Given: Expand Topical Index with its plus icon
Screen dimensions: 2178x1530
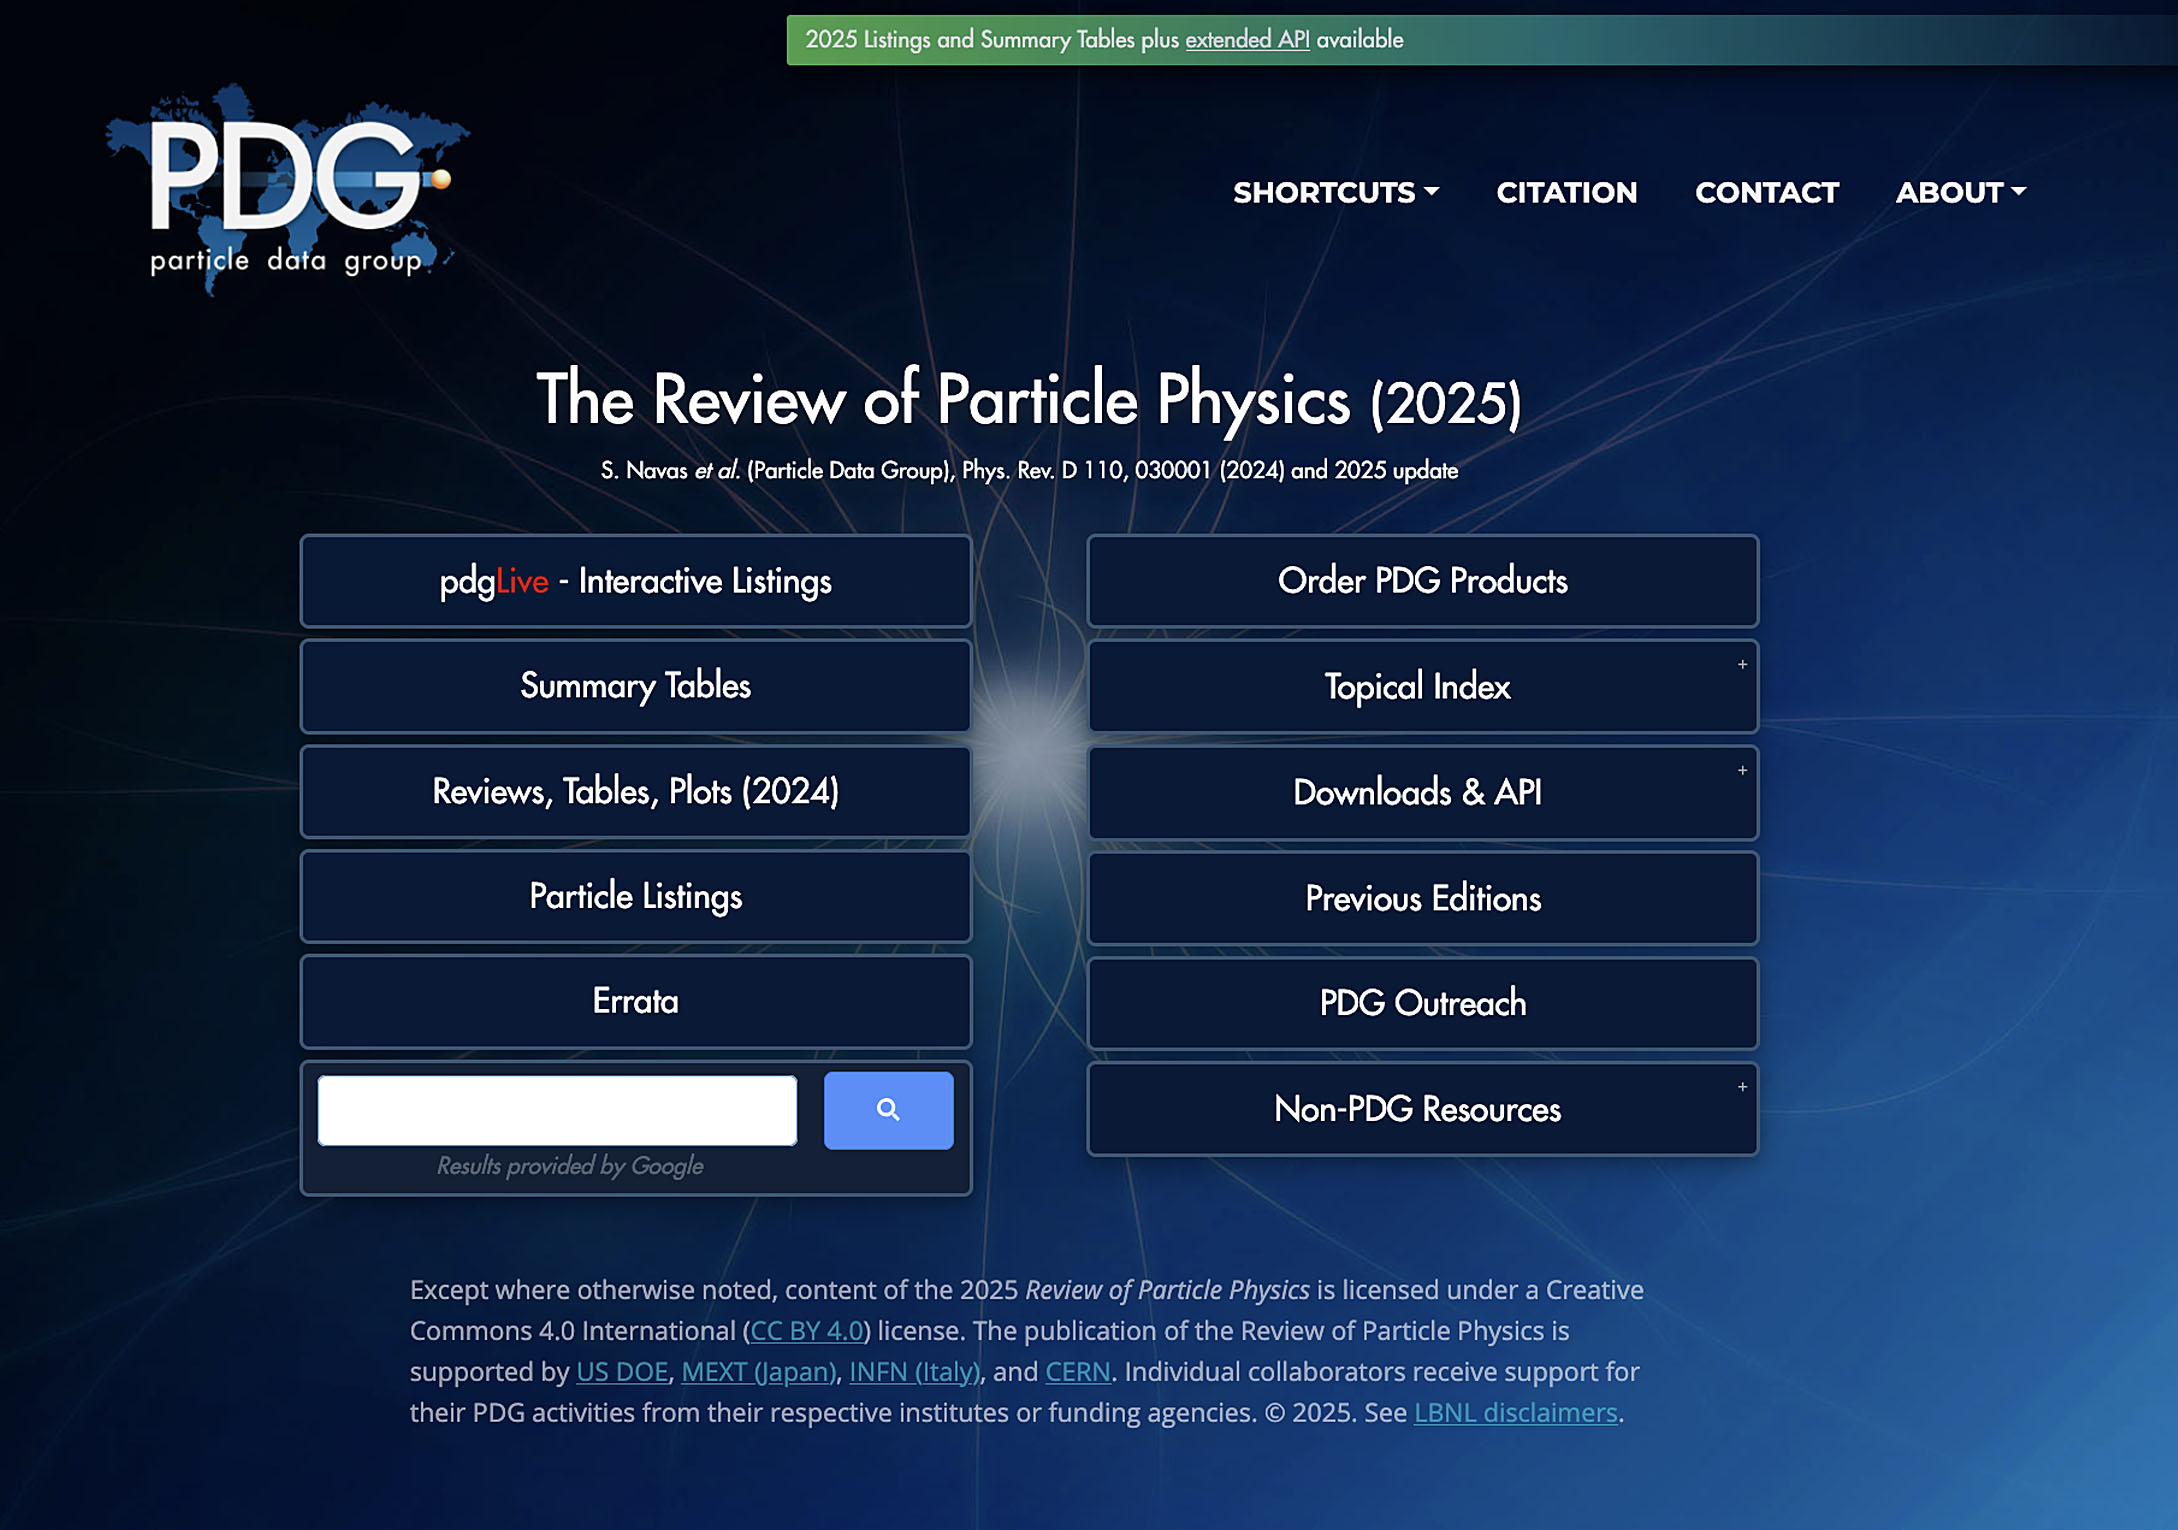Looking at the screenshot, I should 1742,665.
